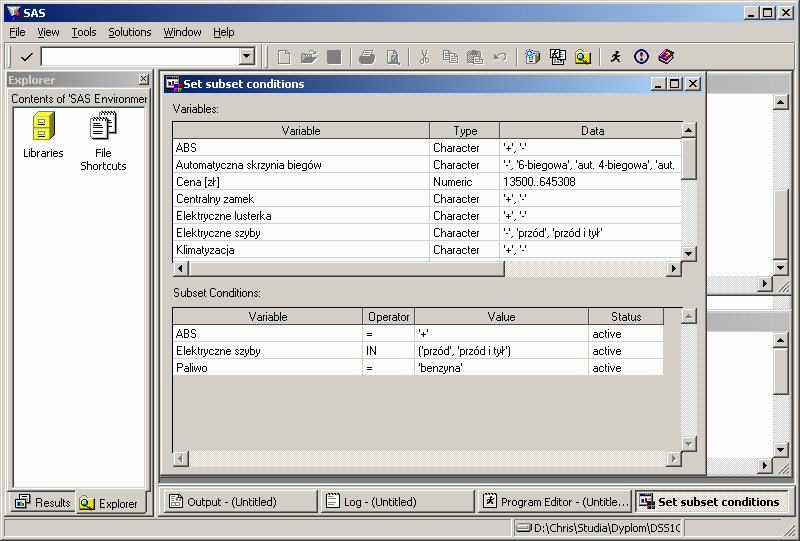
Task: Click the ('przód', 'przód i tył') value cell
Action: click(x=502, y=351)
